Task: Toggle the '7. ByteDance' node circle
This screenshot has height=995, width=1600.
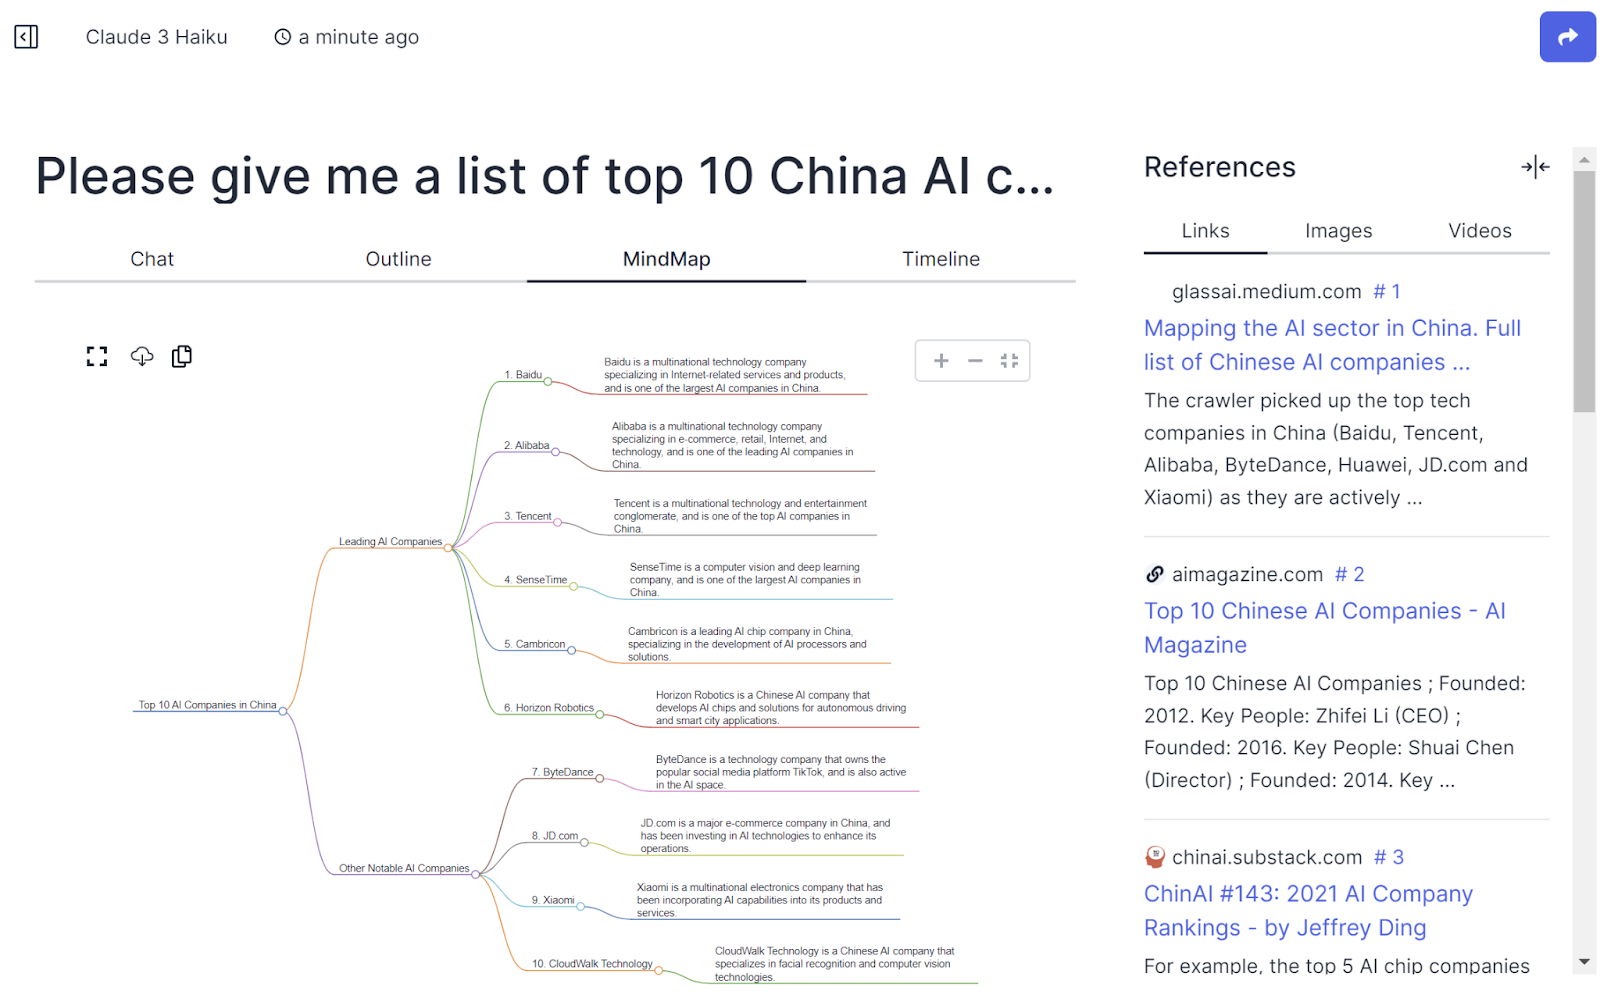Action: 600,778
